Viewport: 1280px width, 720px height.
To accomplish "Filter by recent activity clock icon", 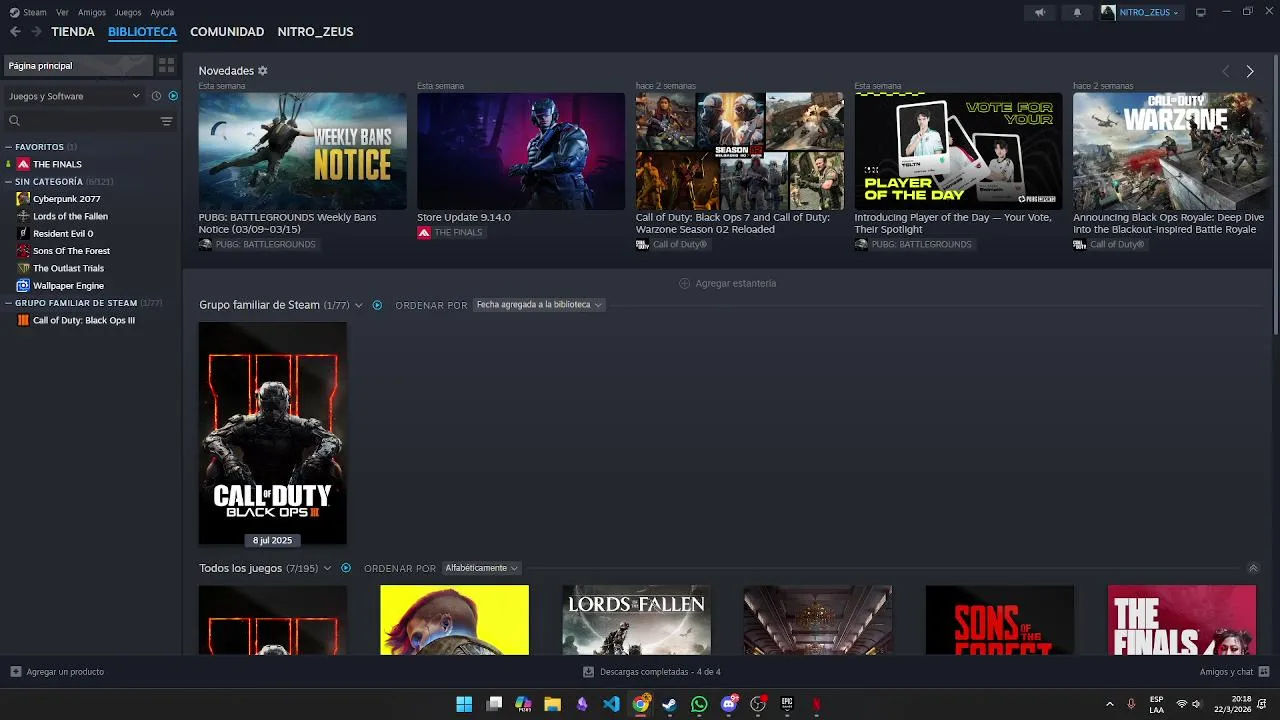I will click(x=156, y=96).
